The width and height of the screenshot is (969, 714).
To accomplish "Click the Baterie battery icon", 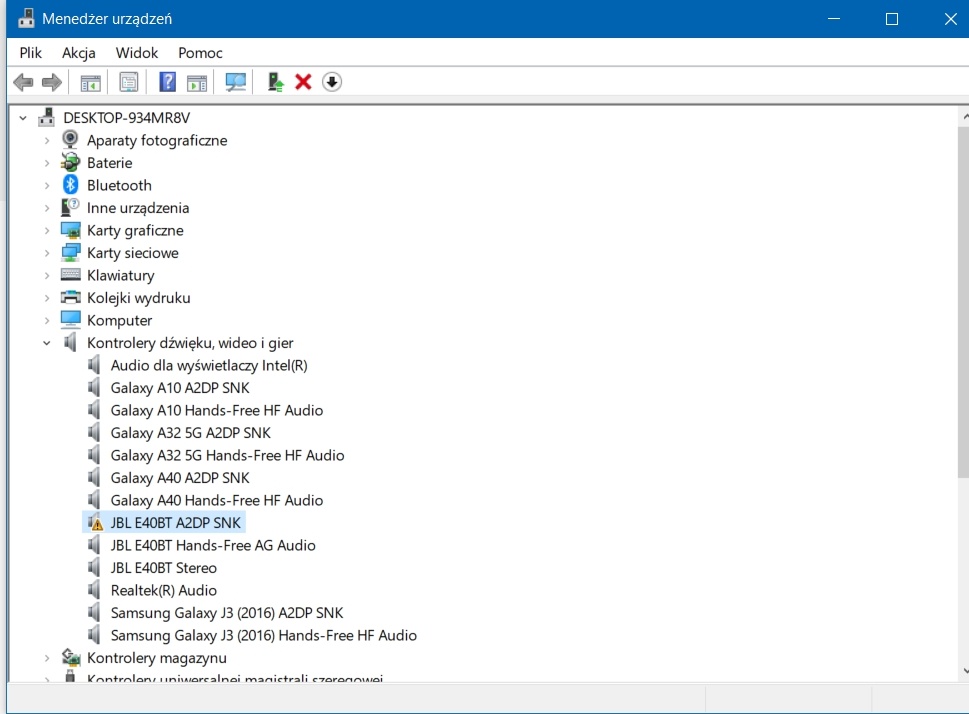I will (70, 163).
